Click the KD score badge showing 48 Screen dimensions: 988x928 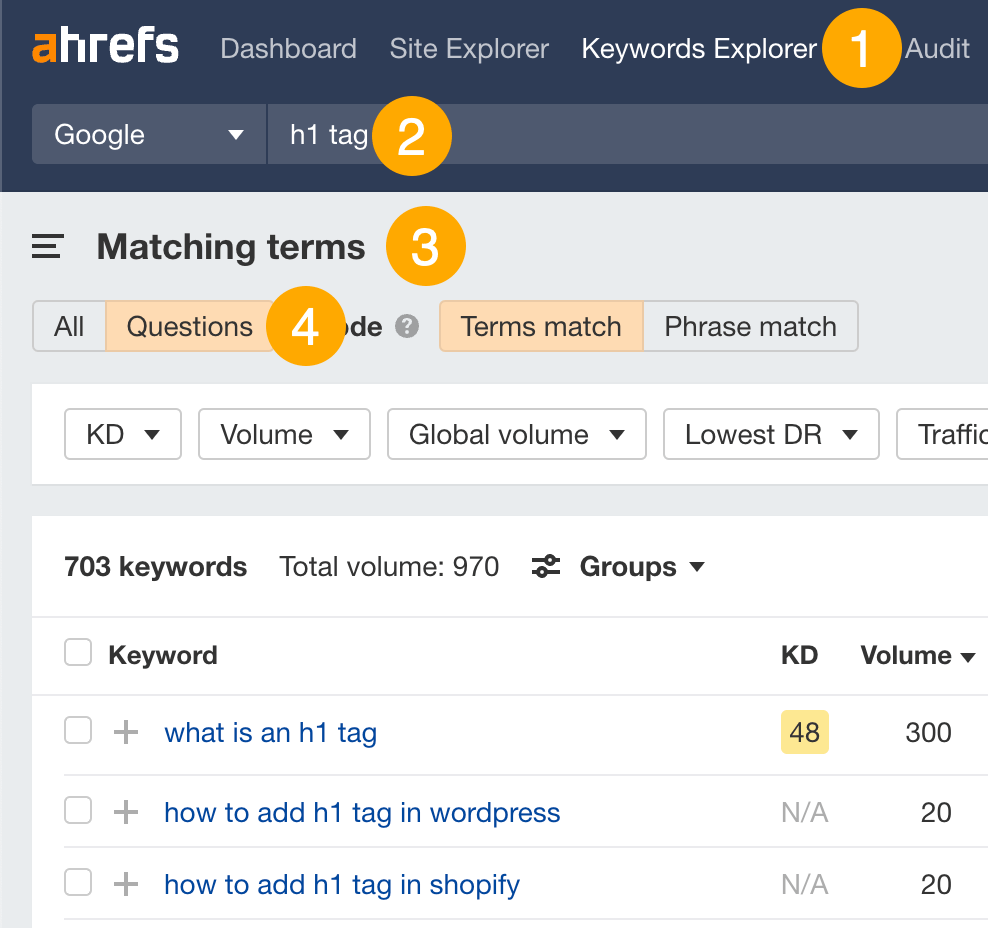tap(804, 731)
